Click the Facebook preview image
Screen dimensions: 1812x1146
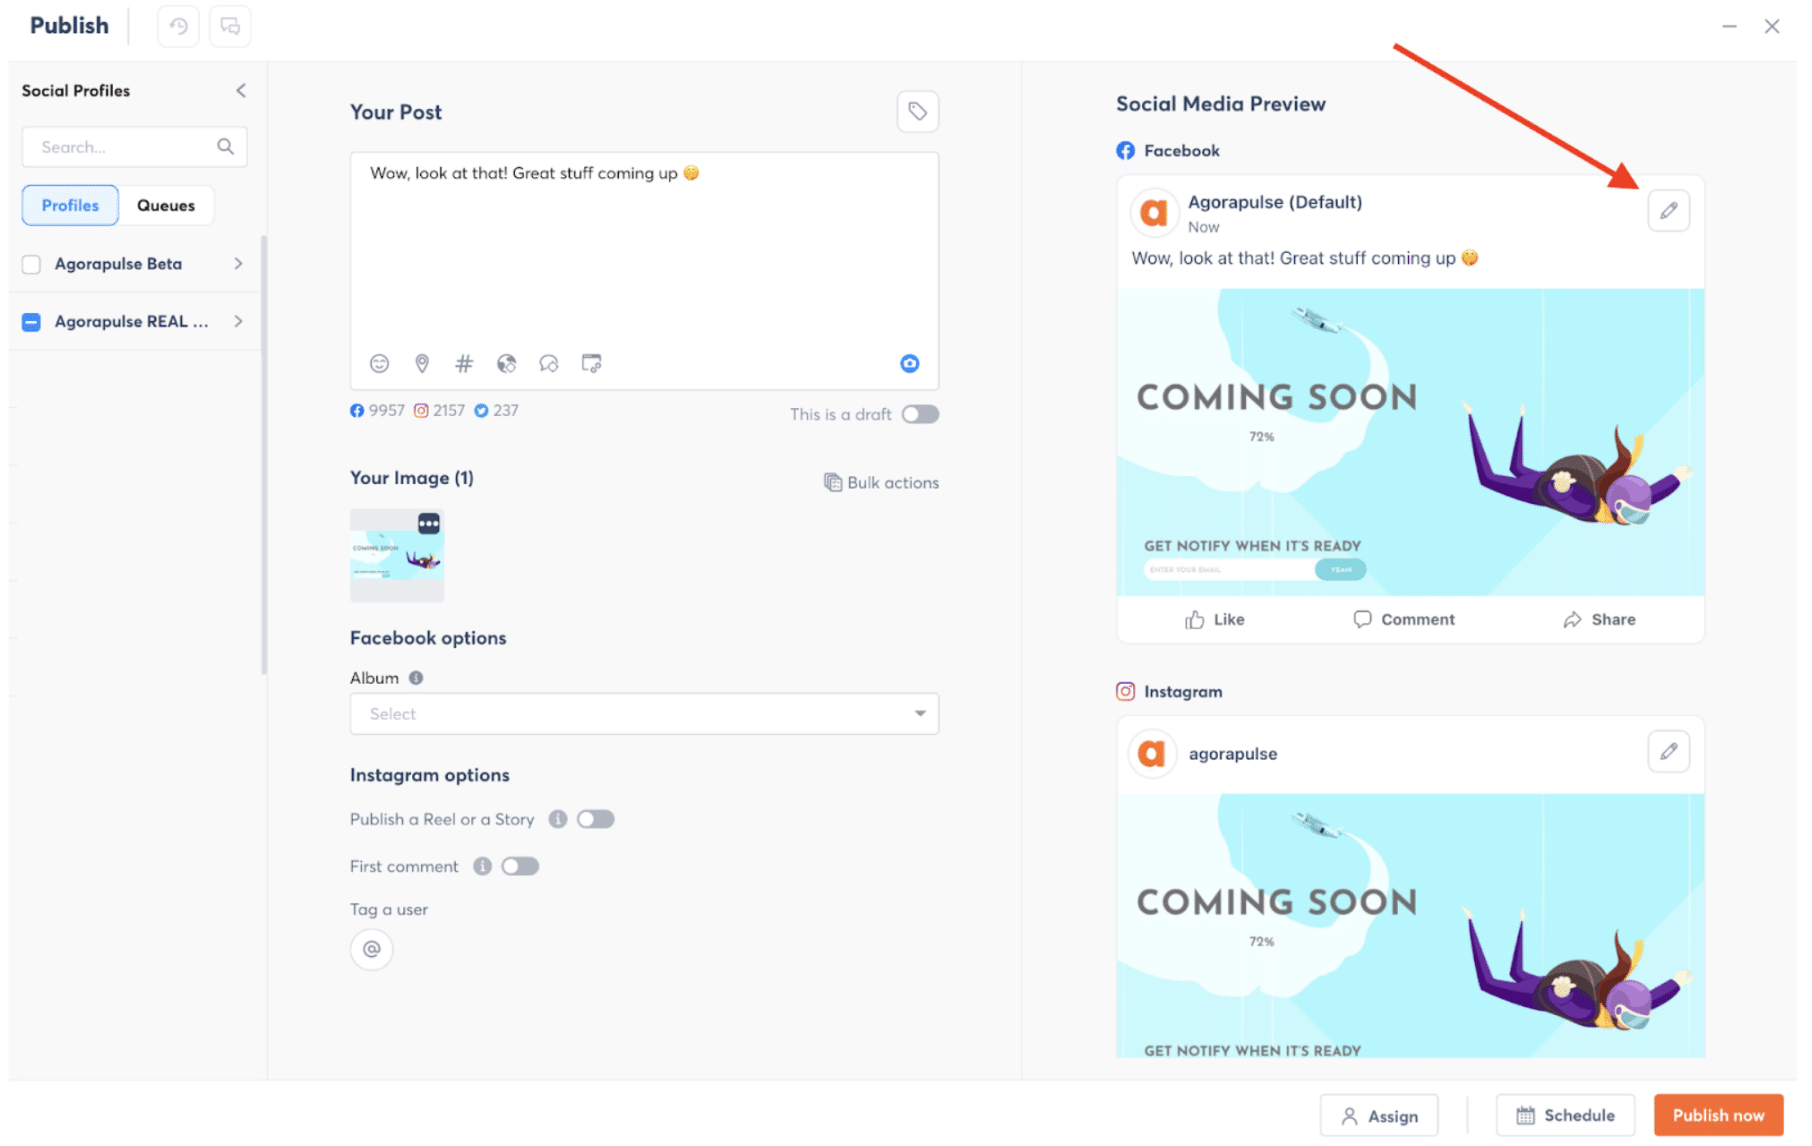point(1410,442)
